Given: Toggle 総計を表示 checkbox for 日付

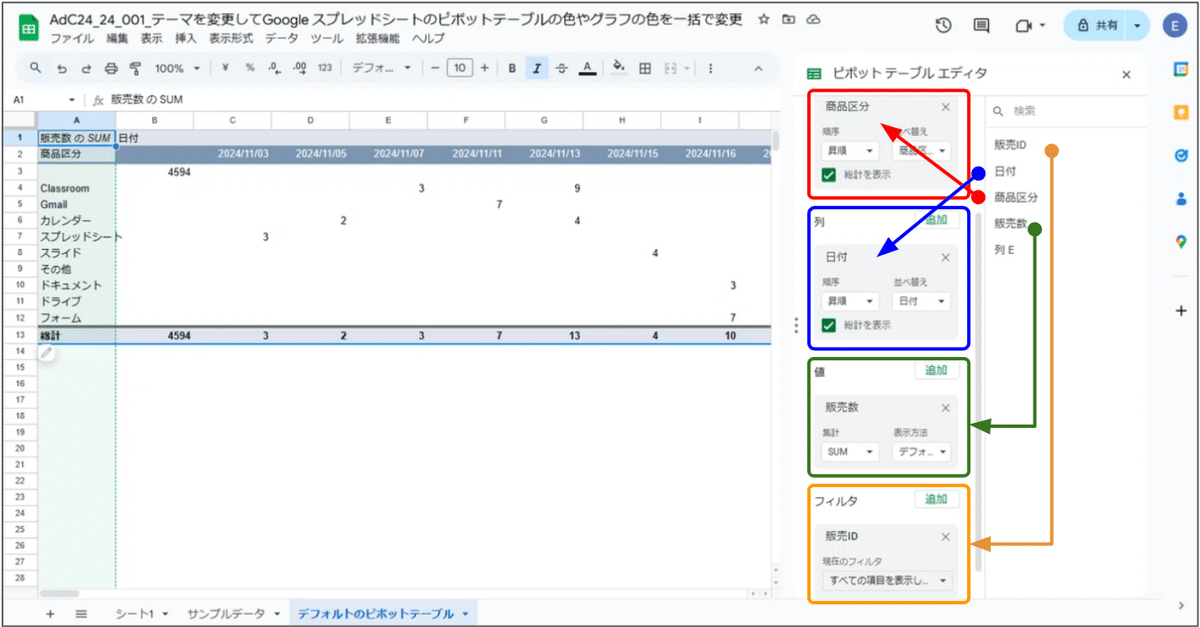Looking at the screenshot, I should [828, 324].
